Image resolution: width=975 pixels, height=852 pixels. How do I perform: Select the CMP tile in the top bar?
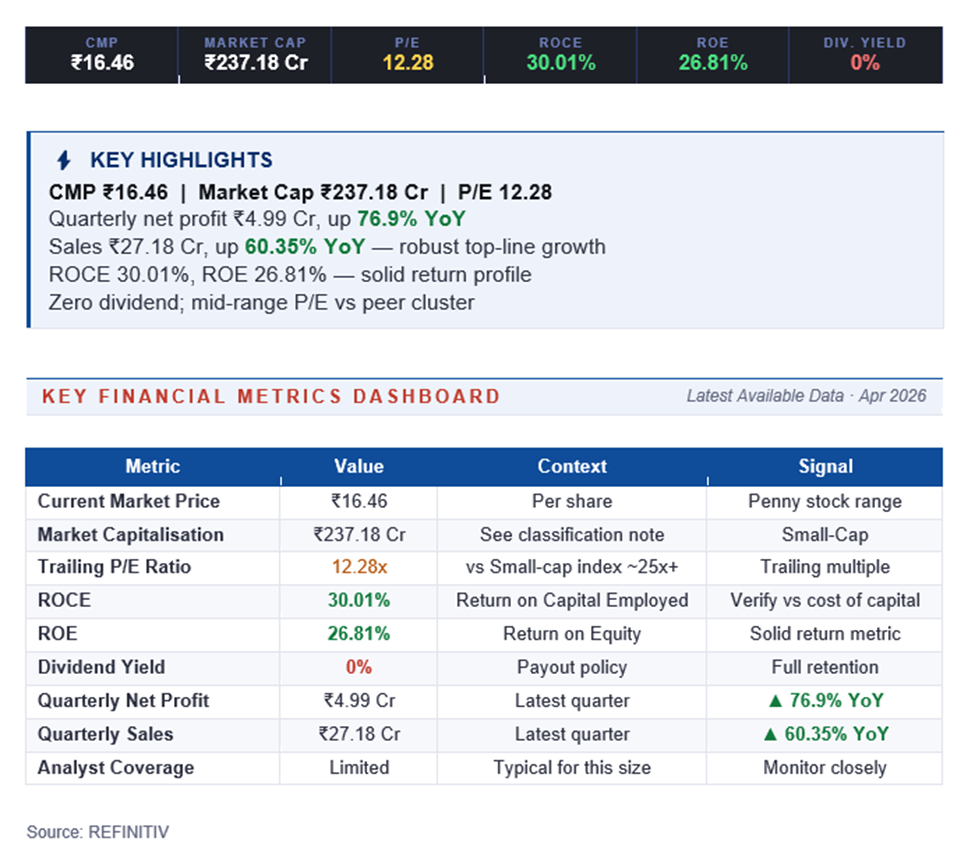click(102, 55)
